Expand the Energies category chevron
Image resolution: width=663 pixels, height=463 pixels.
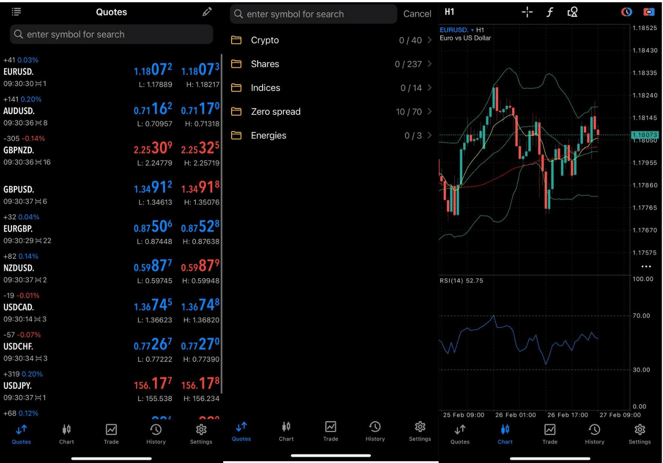430,136
